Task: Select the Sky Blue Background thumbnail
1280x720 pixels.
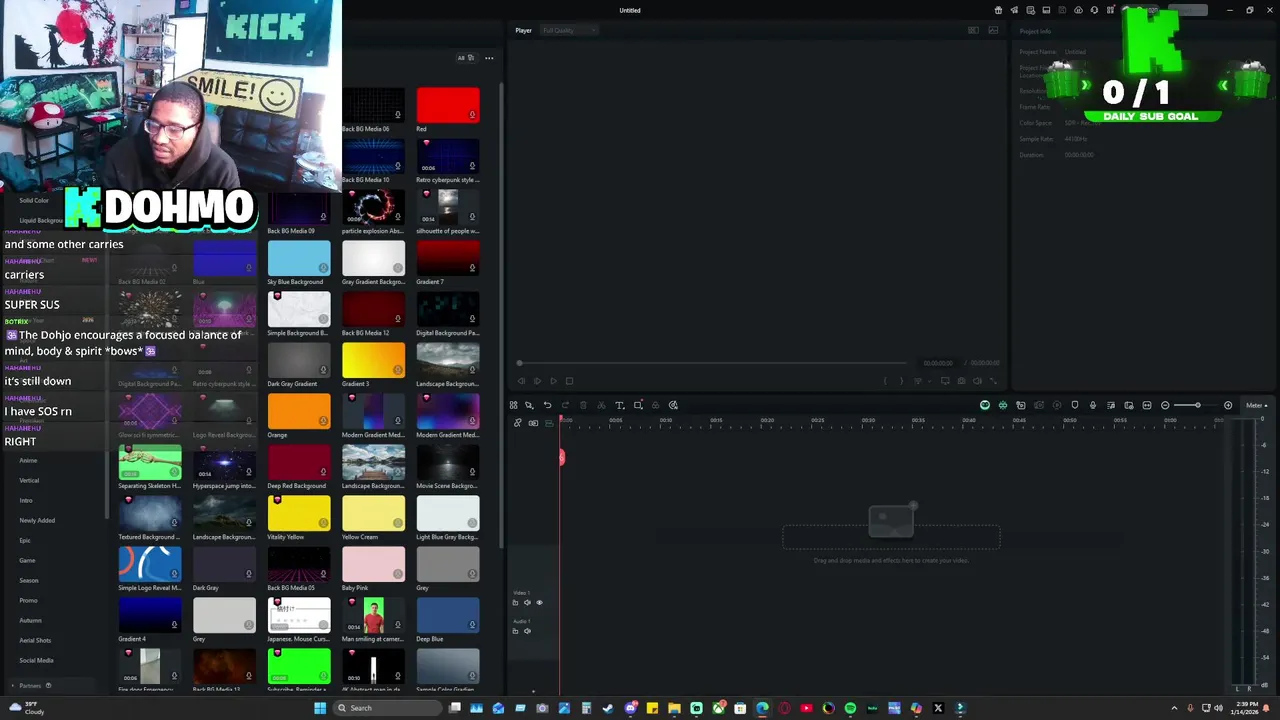Action: pos(298,258)
